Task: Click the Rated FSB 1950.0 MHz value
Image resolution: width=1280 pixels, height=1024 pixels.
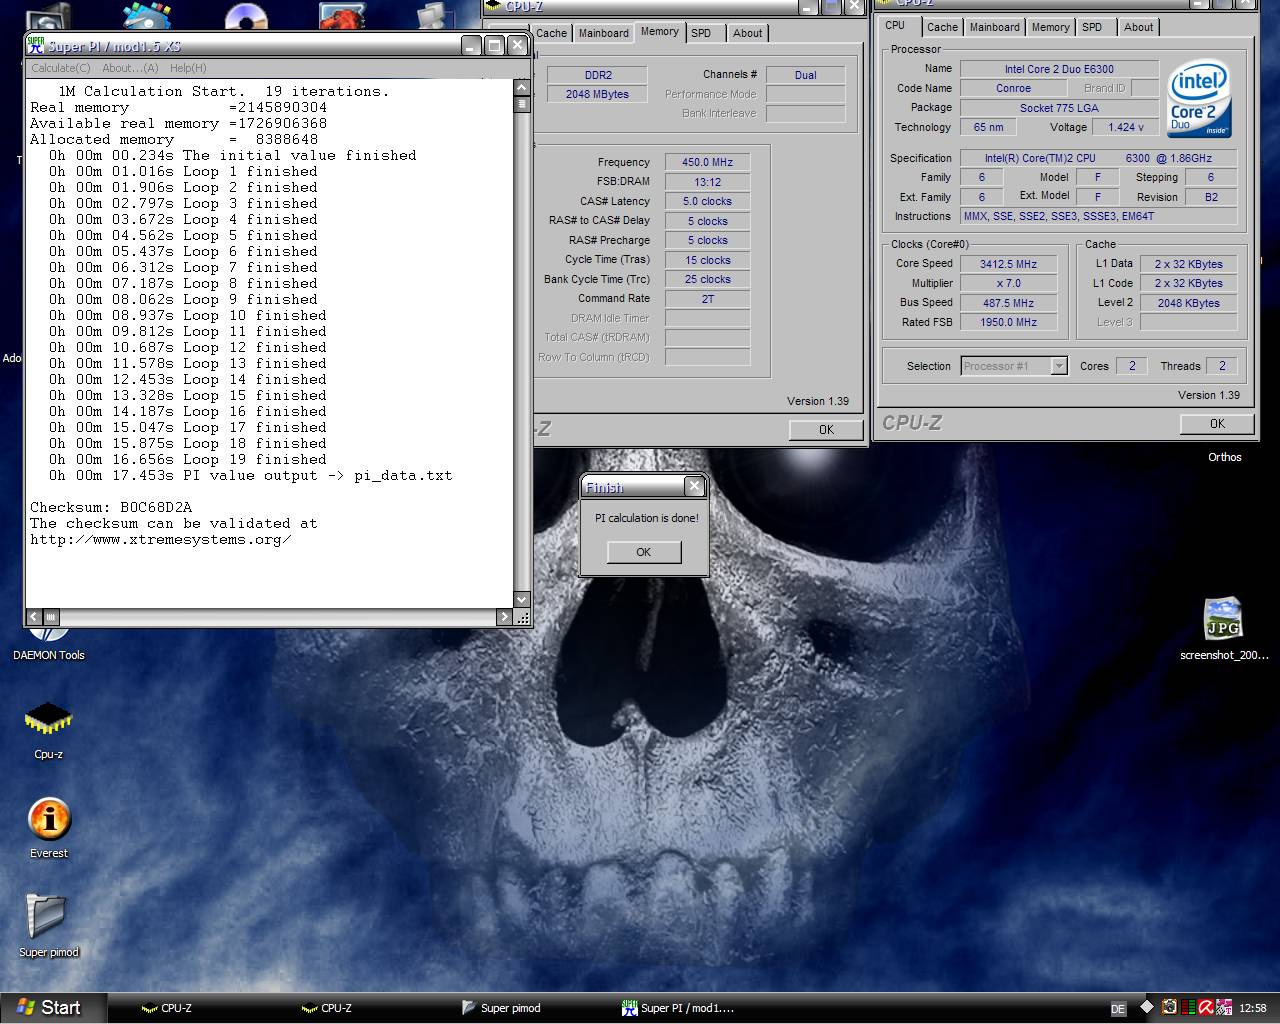Action: (1008, 322)
